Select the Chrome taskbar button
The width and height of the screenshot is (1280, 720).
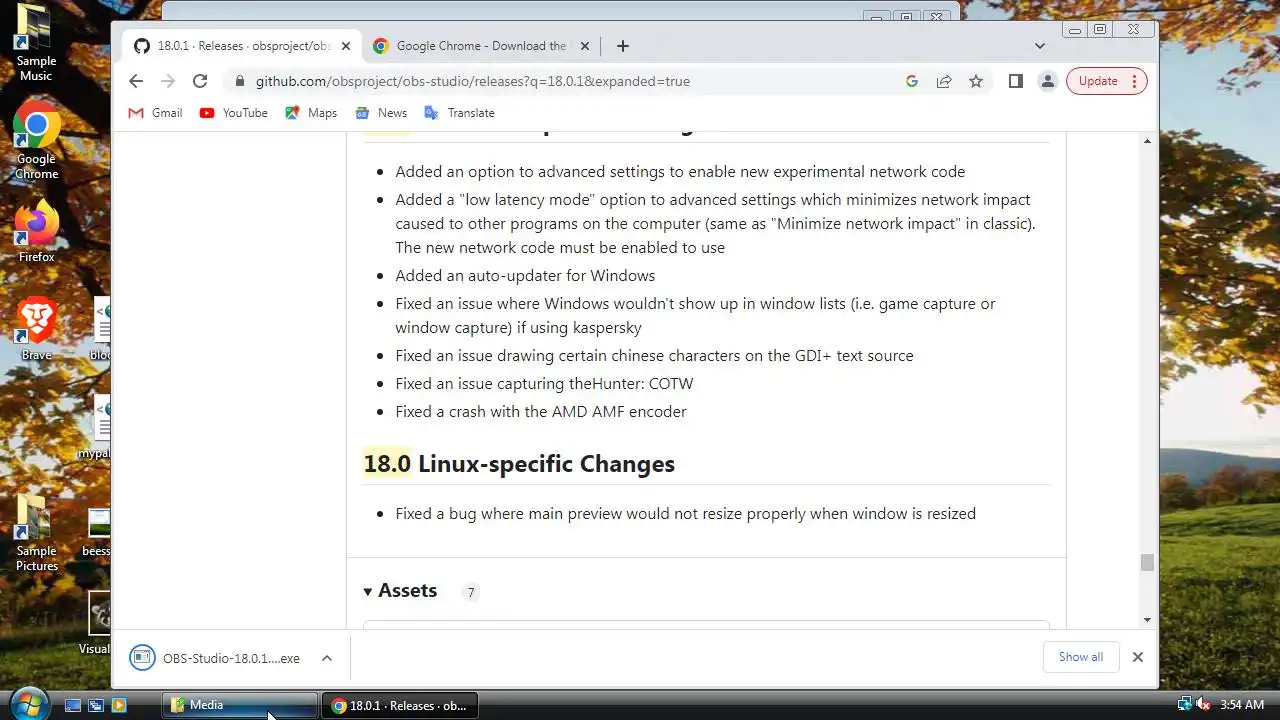[x=400, y=705]
